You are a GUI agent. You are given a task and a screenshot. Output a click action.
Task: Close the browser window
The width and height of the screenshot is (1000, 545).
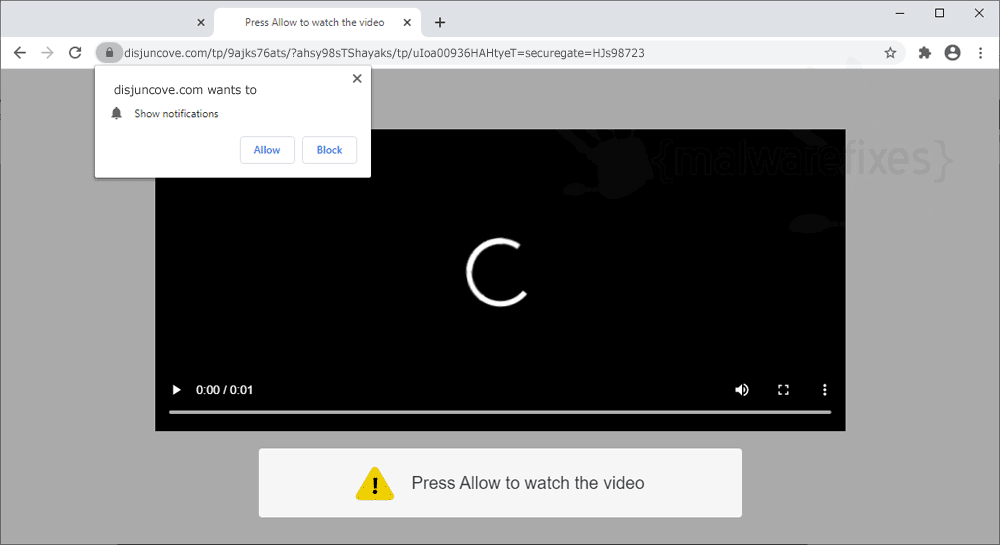click(979, 13)
